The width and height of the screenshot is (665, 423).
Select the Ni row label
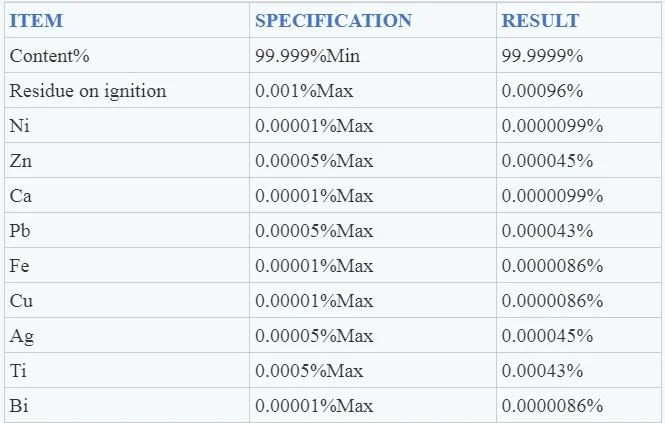19,126
